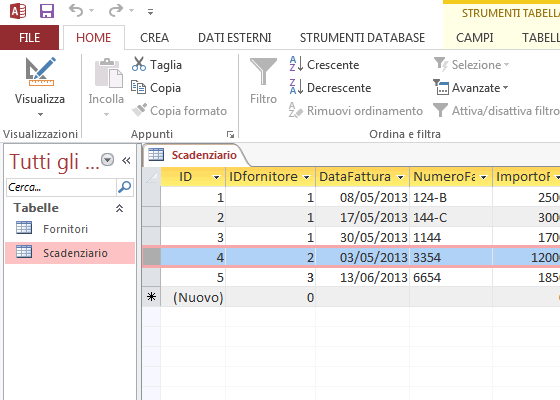Click the Taglia scissors icon
The height and width of the screenshot is (400, 560).
pyautogui.click(x=139, y=64)
